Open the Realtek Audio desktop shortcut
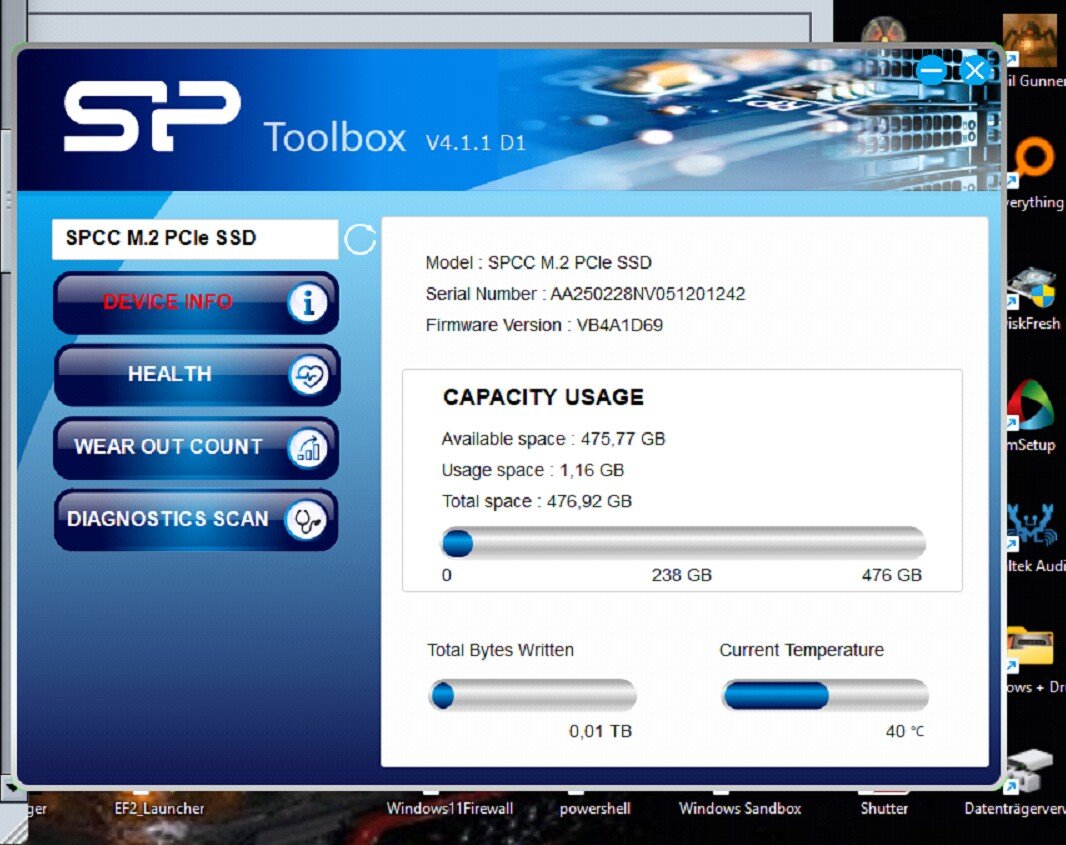Viewport: 1066px width, 845px height. (x=1034, y=537)
